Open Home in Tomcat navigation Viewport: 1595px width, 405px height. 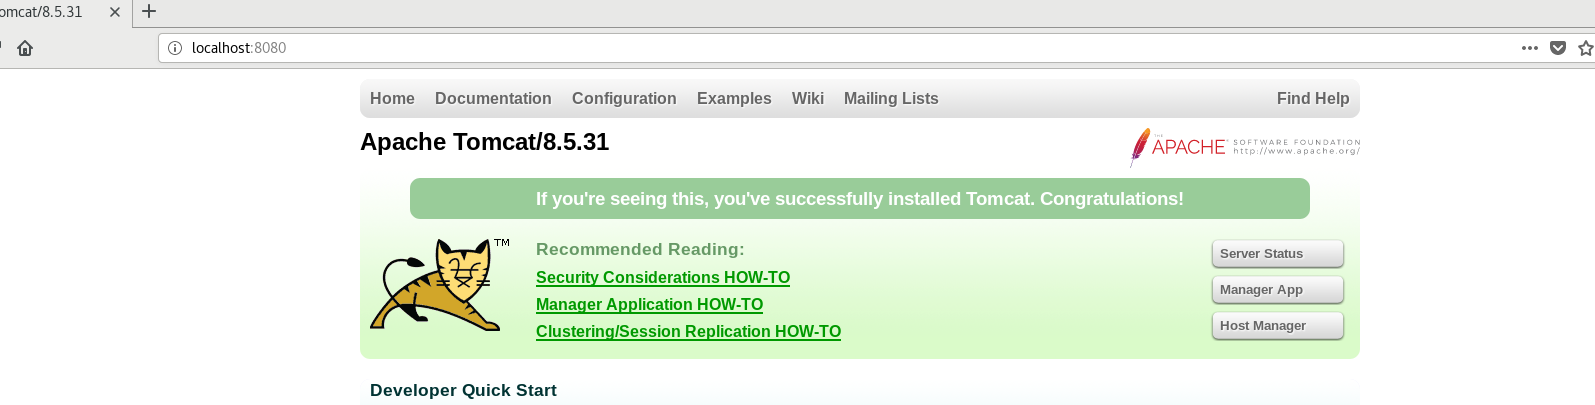[392, 98]
